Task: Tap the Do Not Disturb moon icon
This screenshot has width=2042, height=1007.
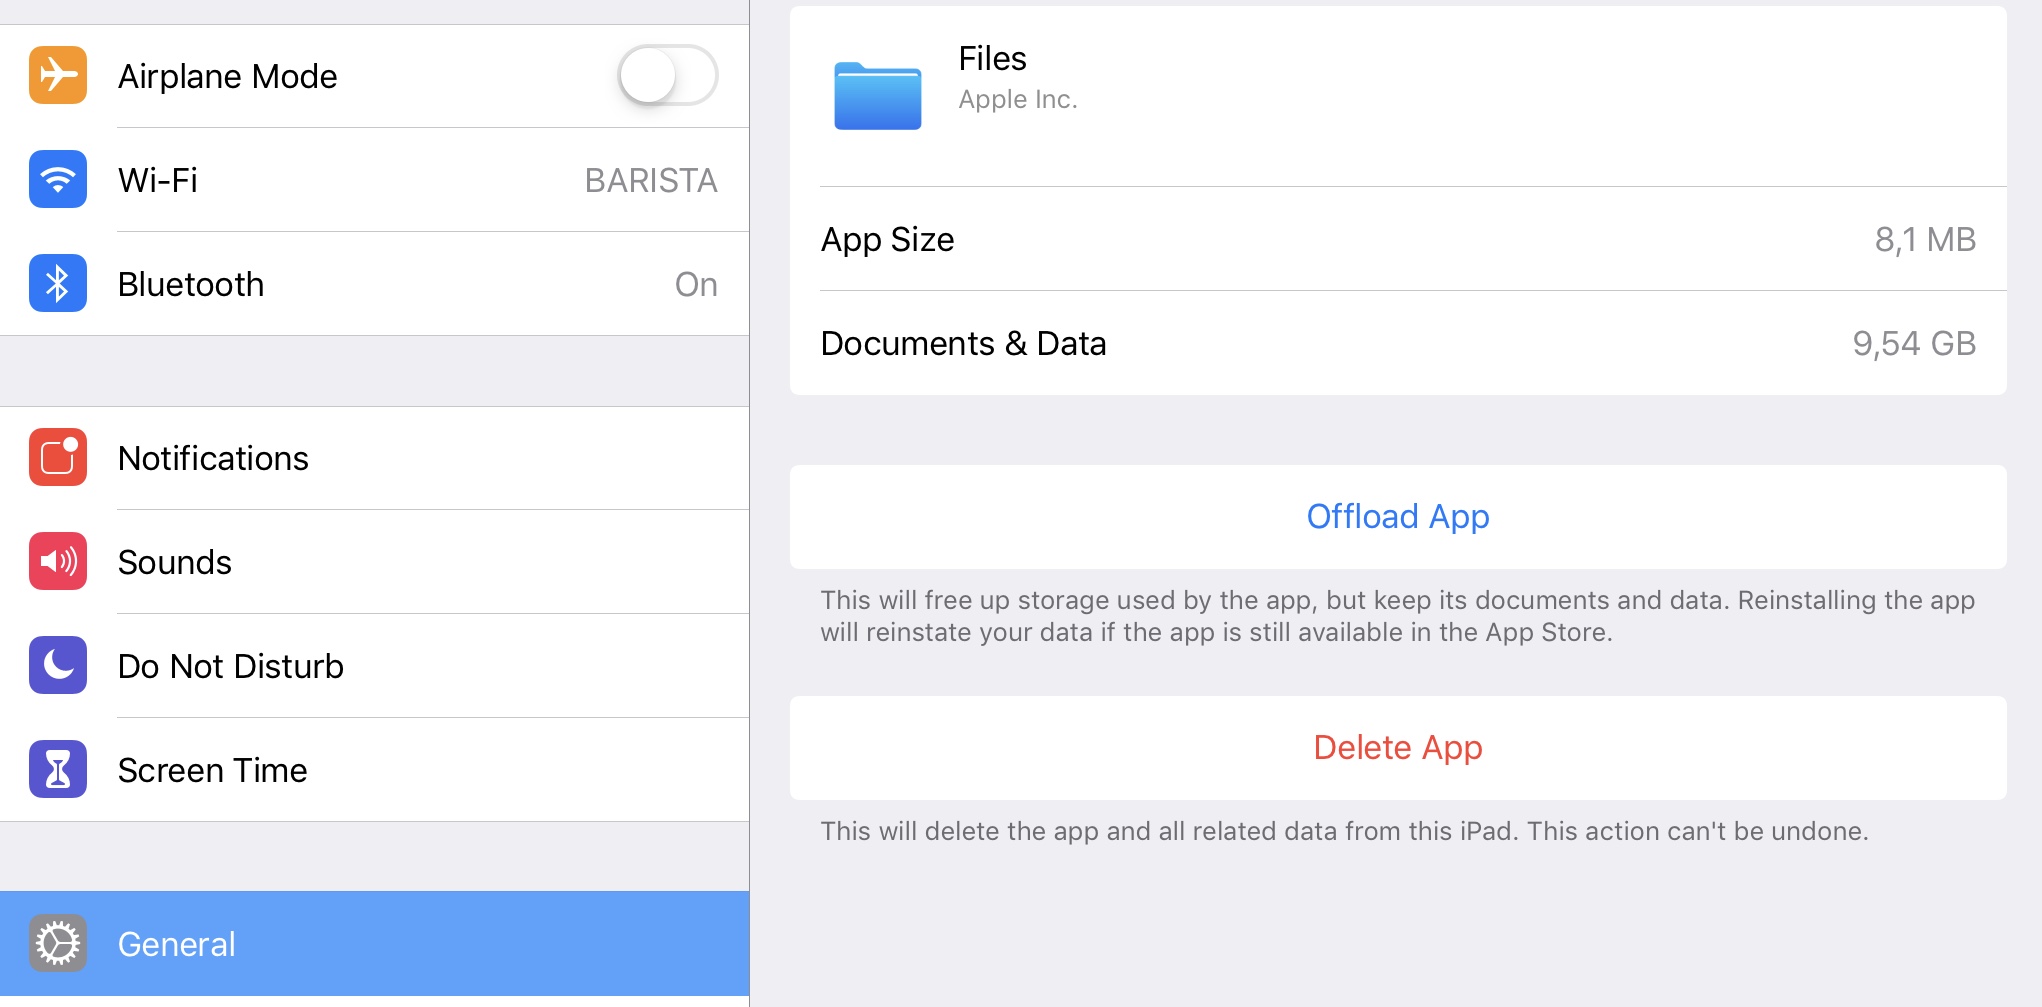Action: click(x=58, y=666)
